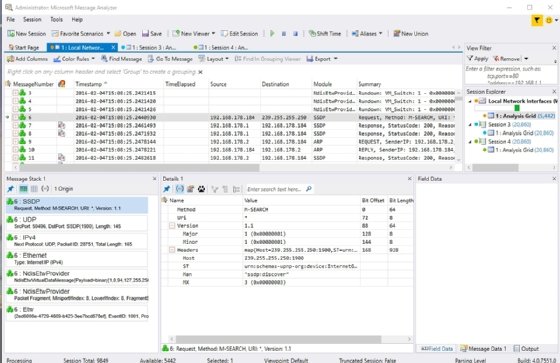Click the Details search text field
The image size is (560, 363).
click(x=274, y=189)
